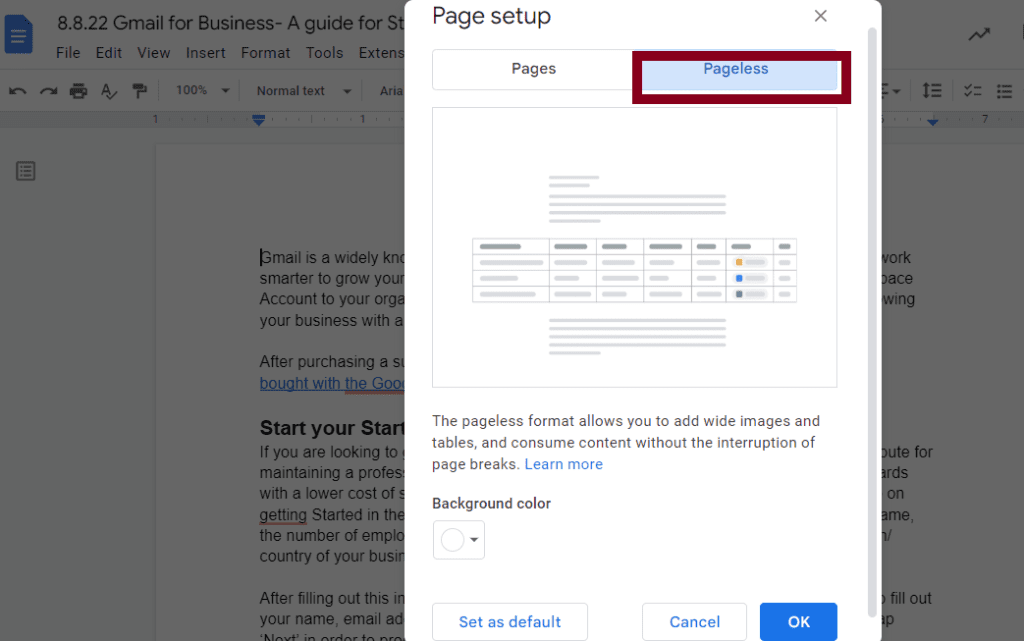This screenshot has height=641, width=1024.
Task: Select the Paint format roller icon
Action: [140, 91]
